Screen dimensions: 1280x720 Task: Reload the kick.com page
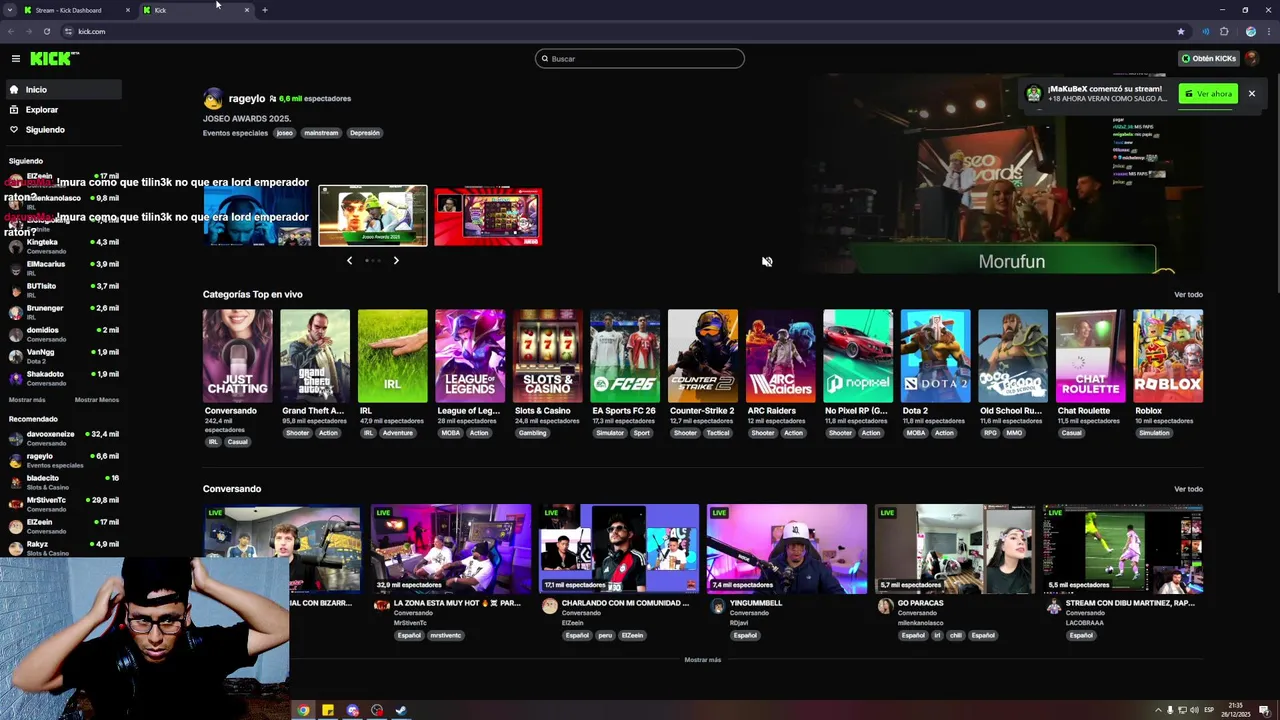(46, 31)
